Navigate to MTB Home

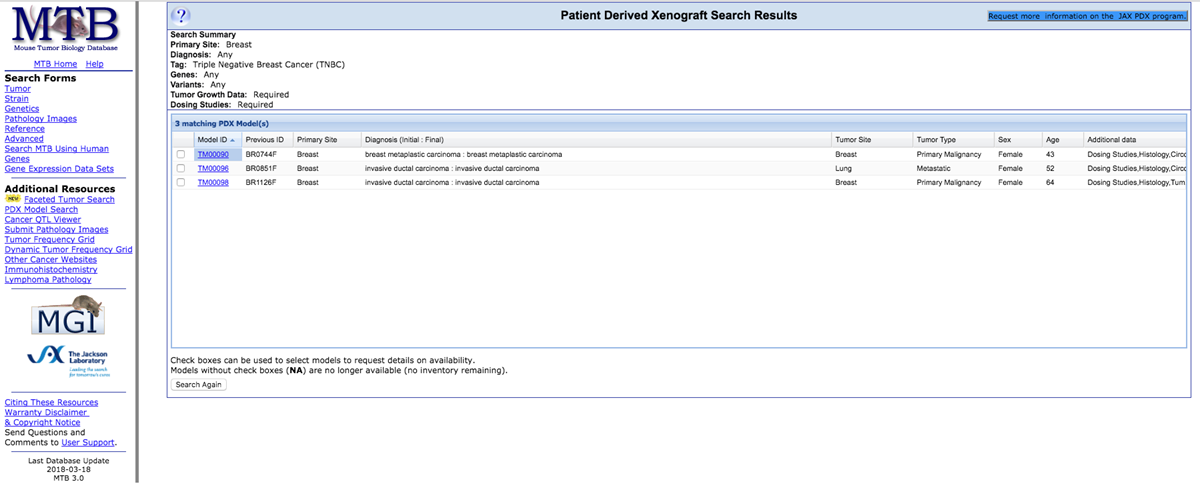(x=56, y=64)
